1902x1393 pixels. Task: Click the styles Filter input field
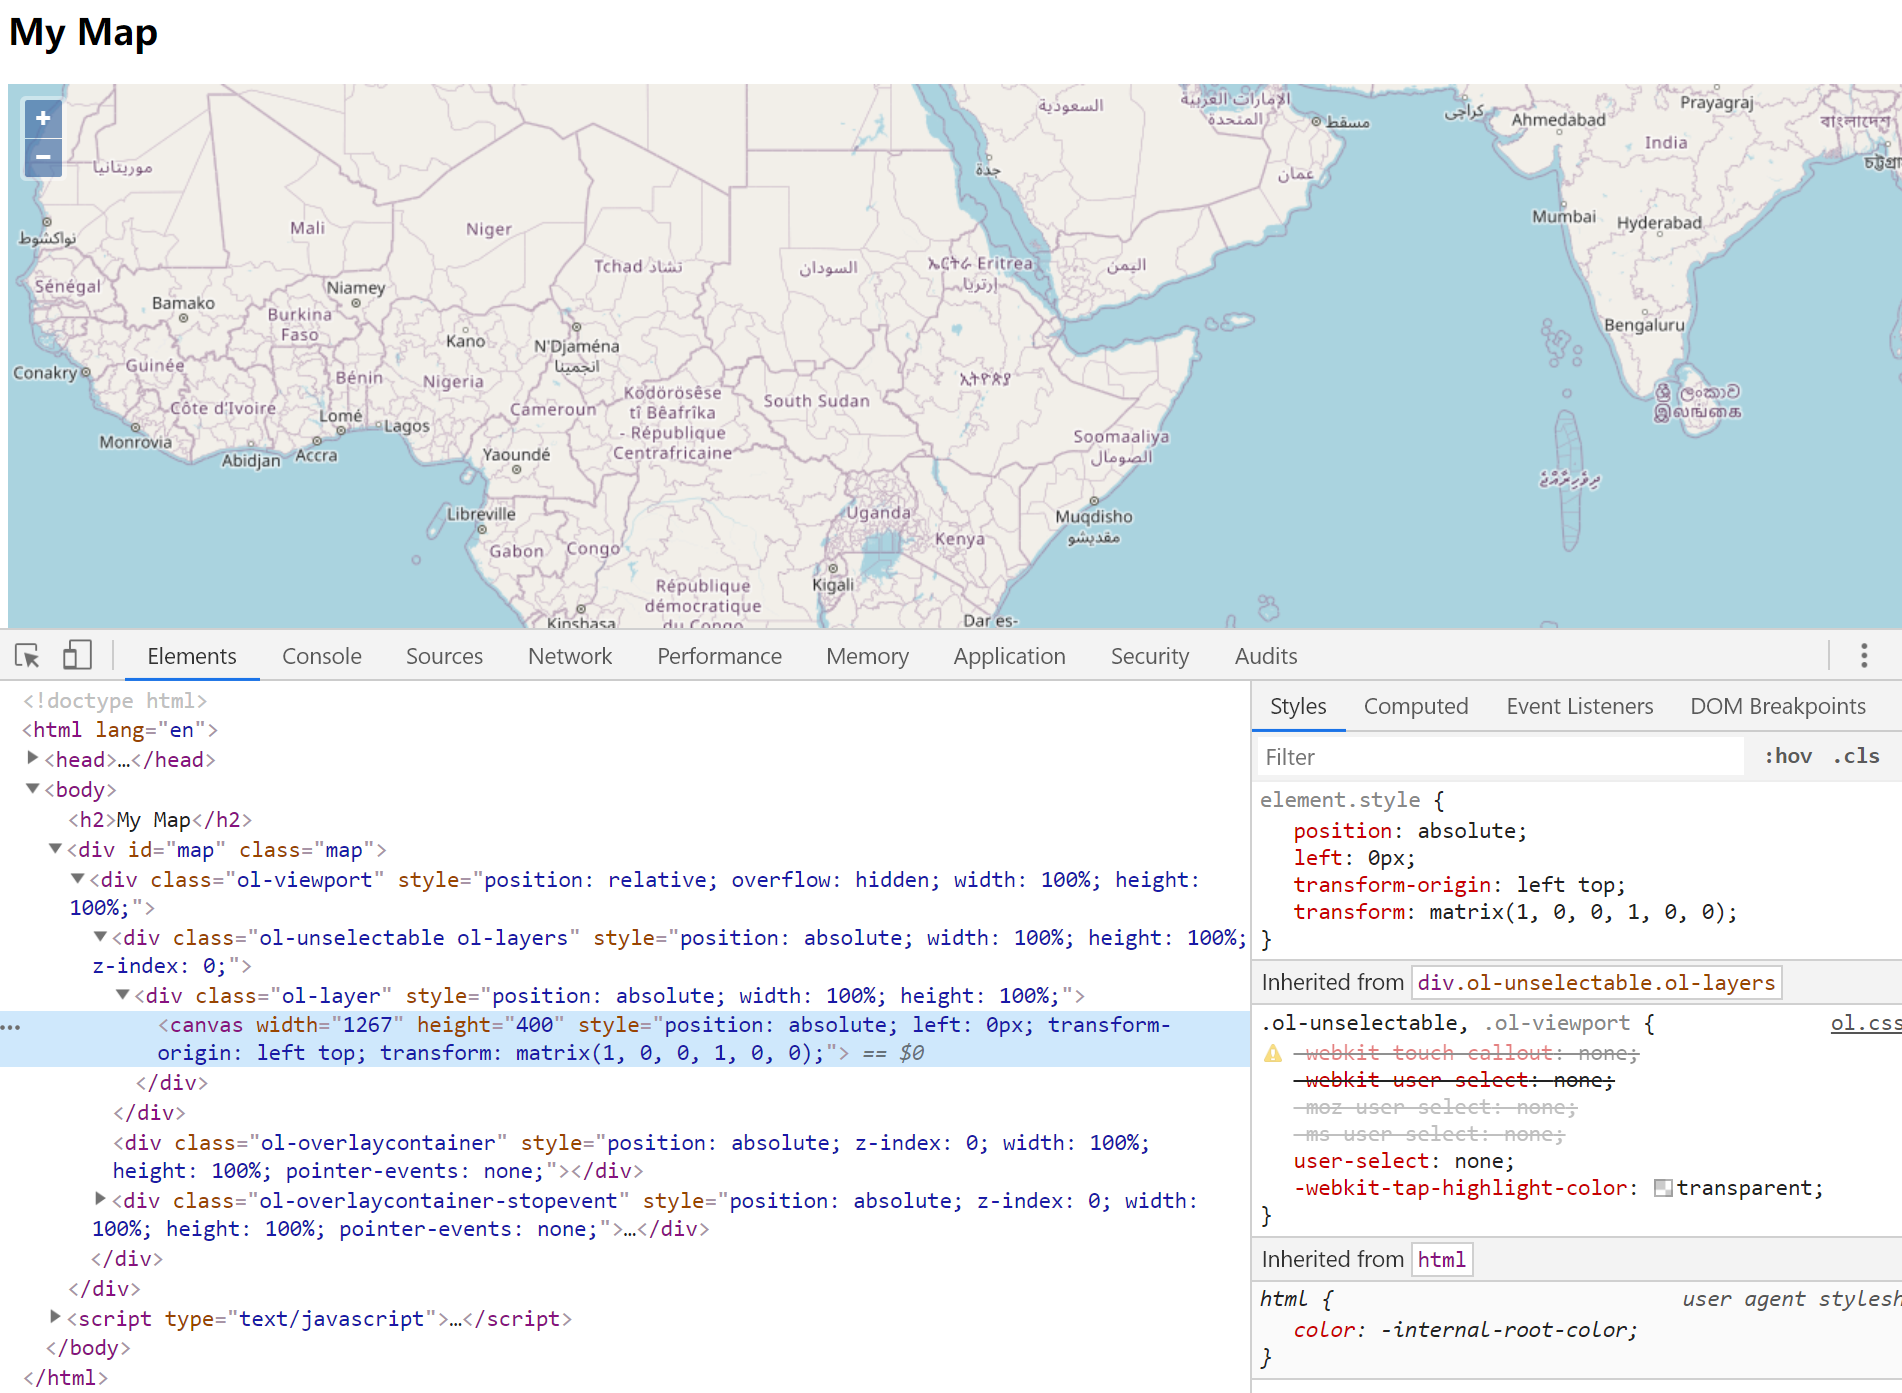tap(1500, 757)
